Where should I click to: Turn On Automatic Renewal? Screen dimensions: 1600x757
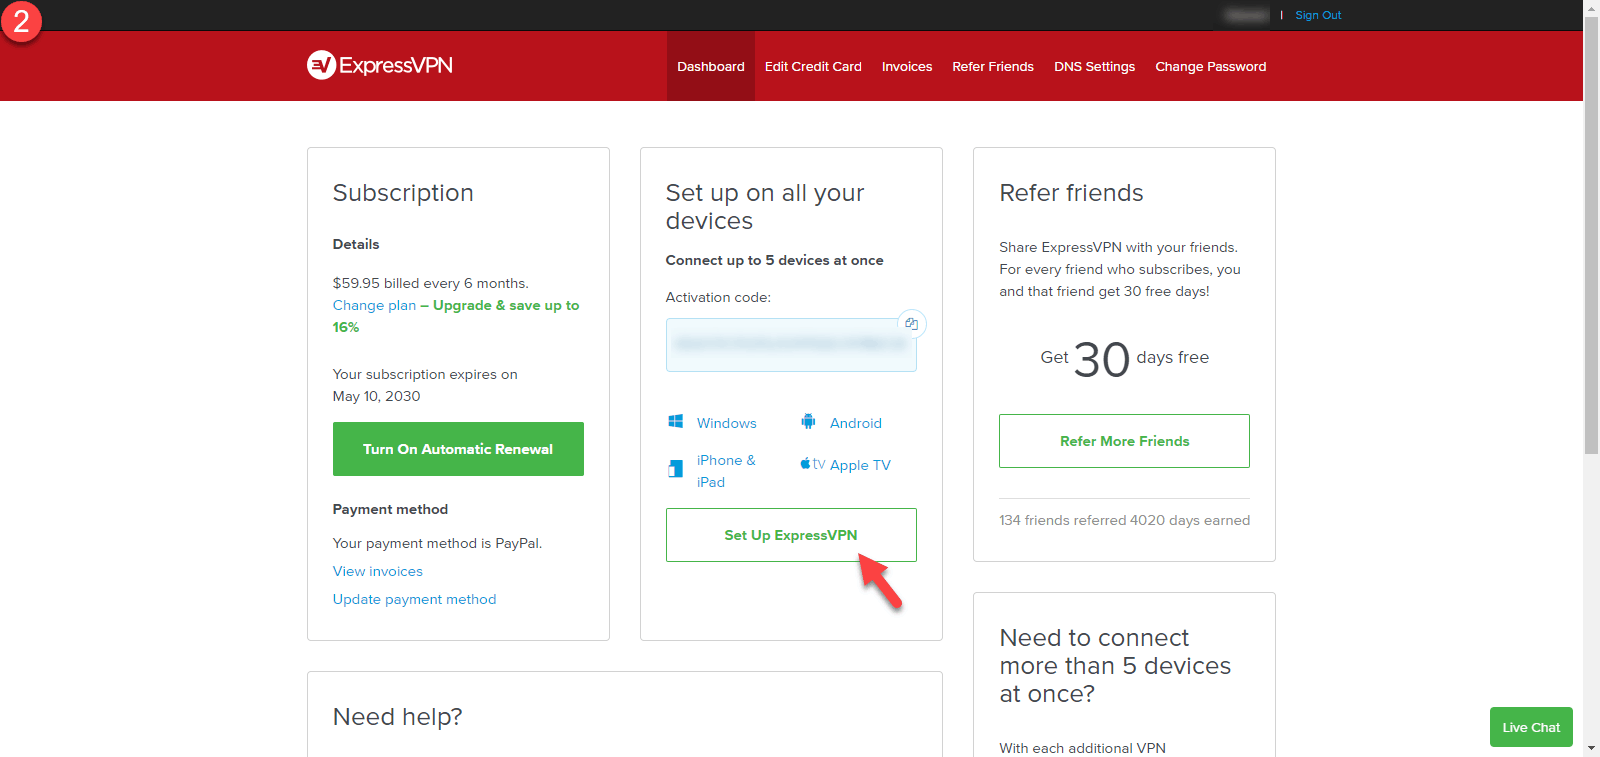tap(458, 449)
